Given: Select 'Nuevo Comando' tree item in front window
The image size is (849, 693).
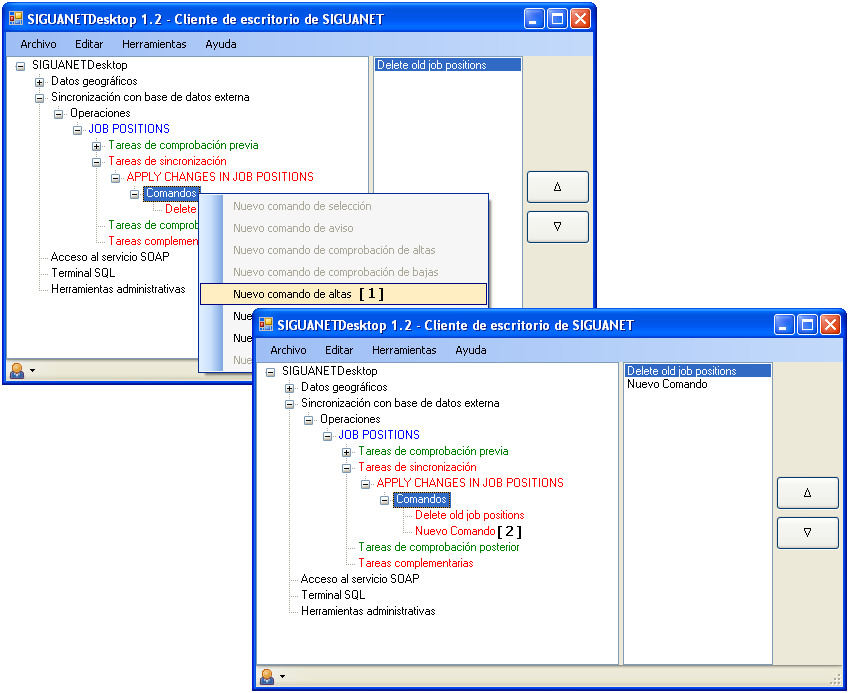Looking at the screenshot, I should 455,531.
